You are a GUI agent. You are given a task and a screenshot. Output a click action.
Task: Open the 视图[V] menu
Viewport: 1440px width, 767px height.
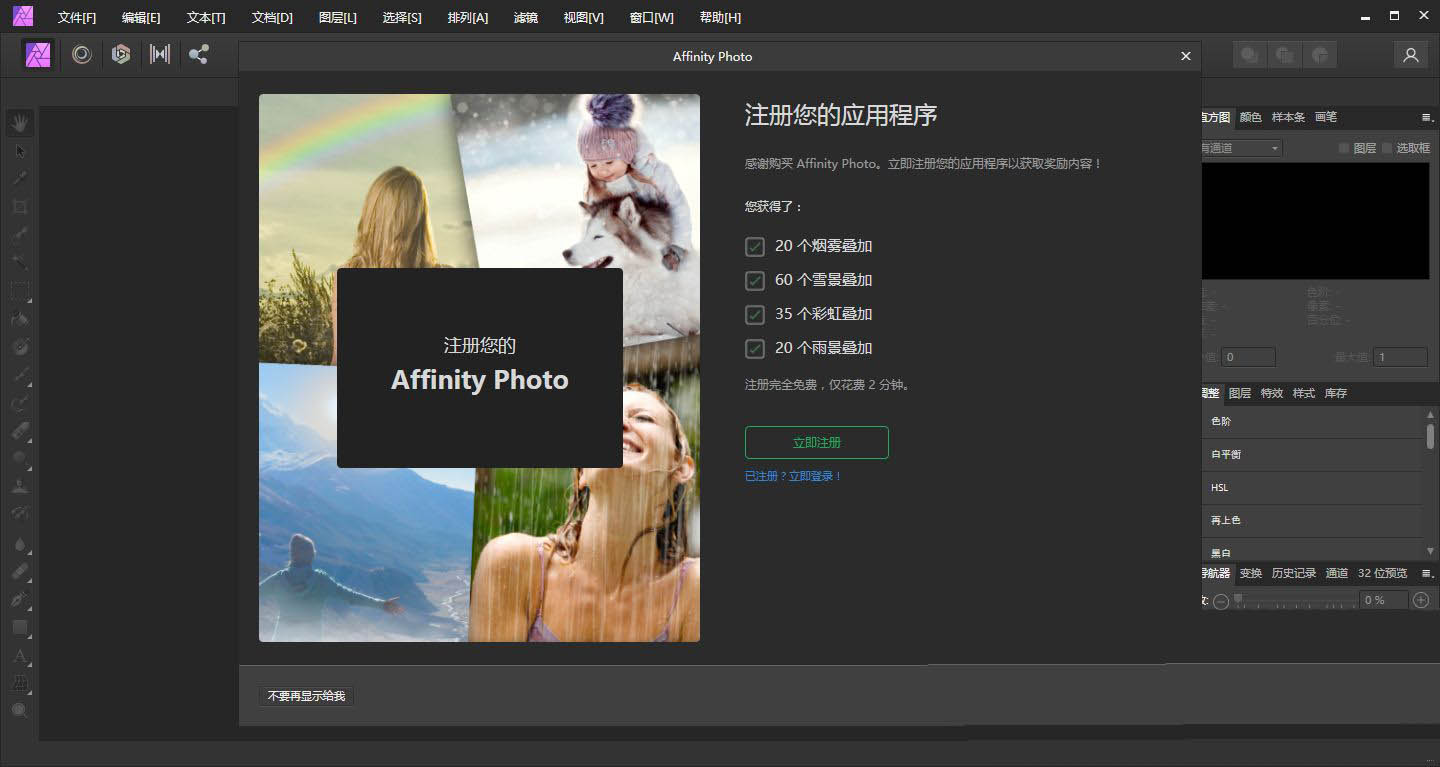584,18
